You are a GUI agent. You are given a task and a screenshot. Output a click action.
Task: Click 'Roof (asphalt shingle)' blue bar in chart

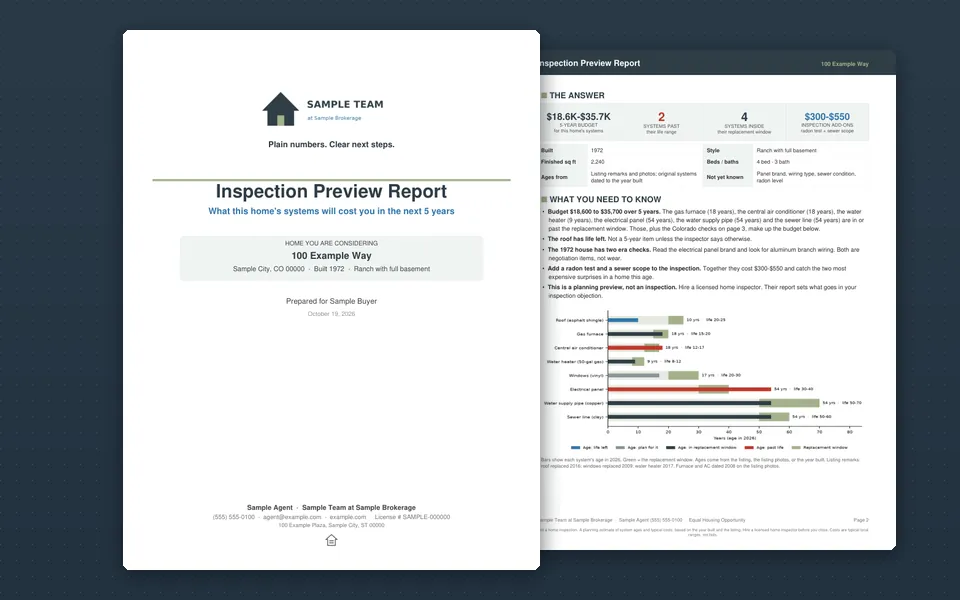(x=623, y=320)
